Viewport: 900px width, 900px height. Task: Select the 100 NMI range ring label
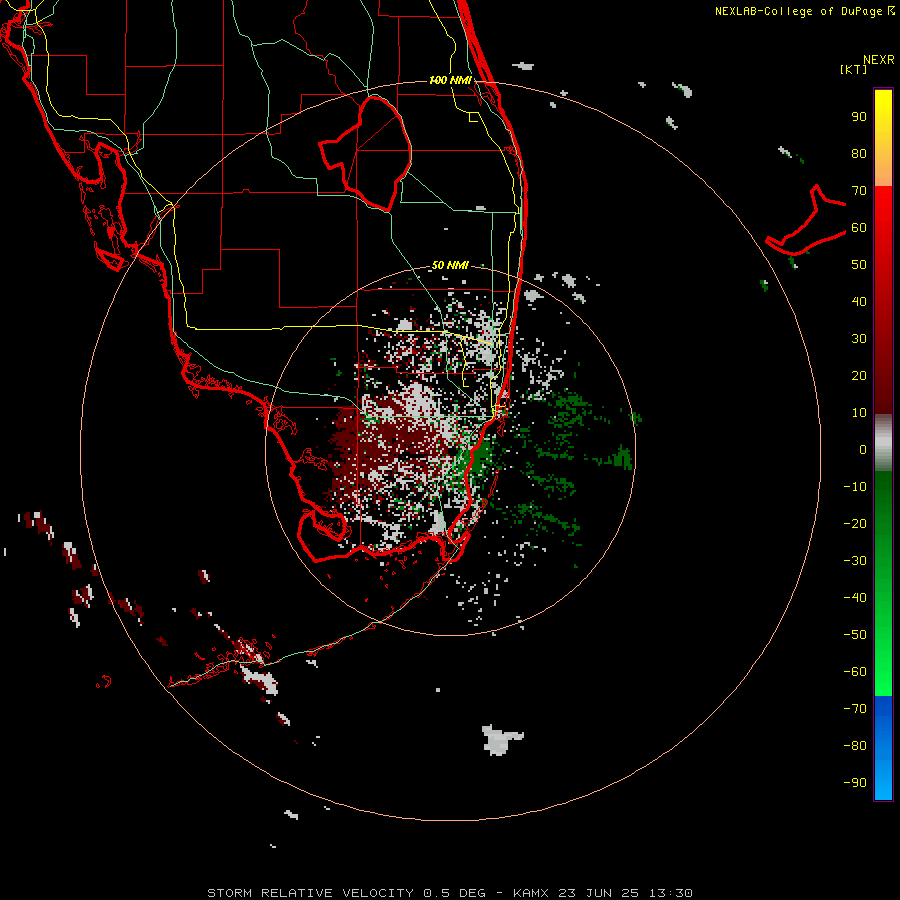pyautogui.click(x=450, y=80)
